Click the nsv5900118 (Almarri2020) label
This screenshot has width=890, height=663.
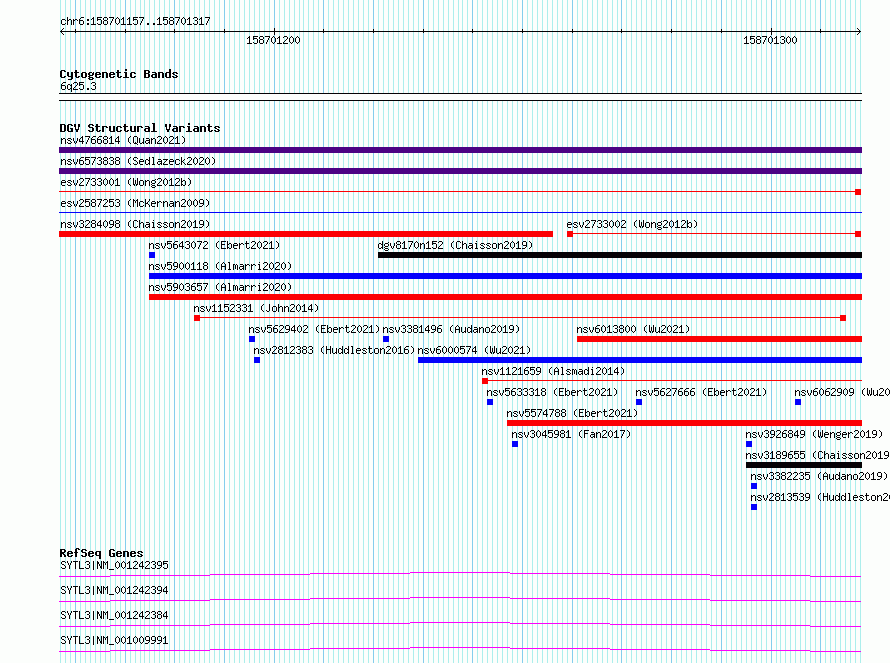pos(220,266)
